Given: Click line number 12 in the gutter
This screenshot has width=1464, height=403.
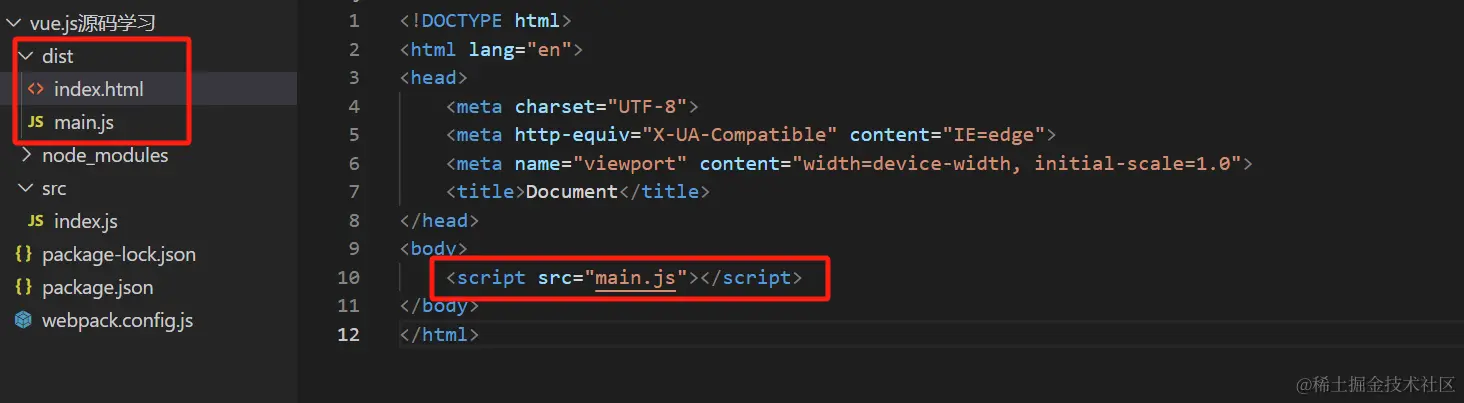Looking at the screenshot, I should [x=348, y=334].
